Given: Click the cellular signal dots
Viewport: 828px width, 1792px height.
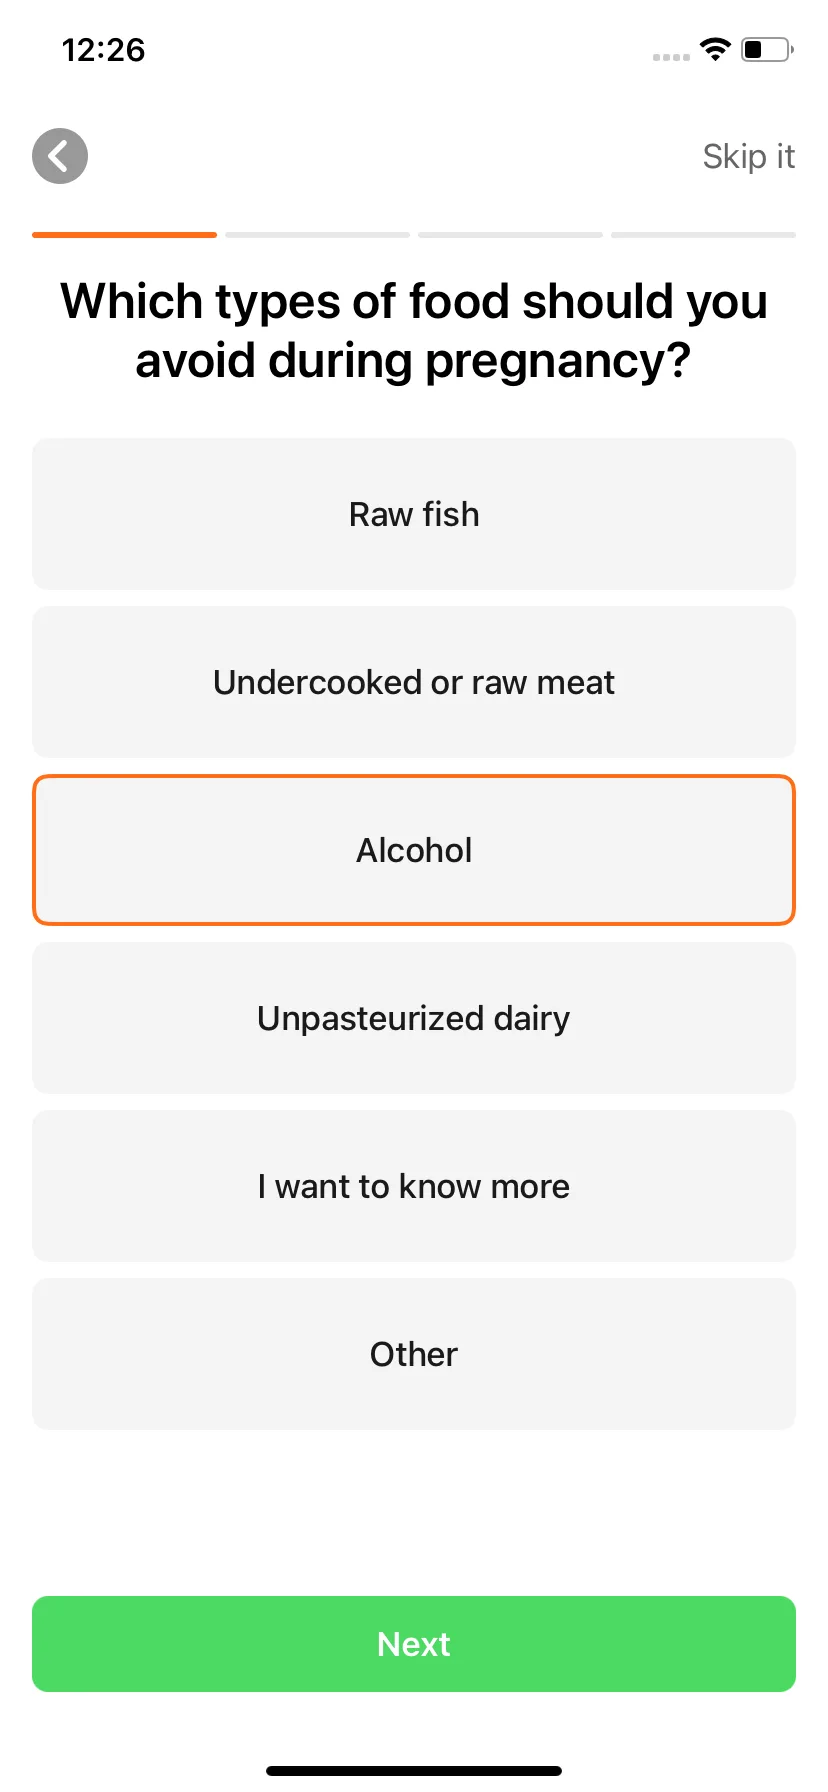Looking at the screenshot, I should click(671, 57).
